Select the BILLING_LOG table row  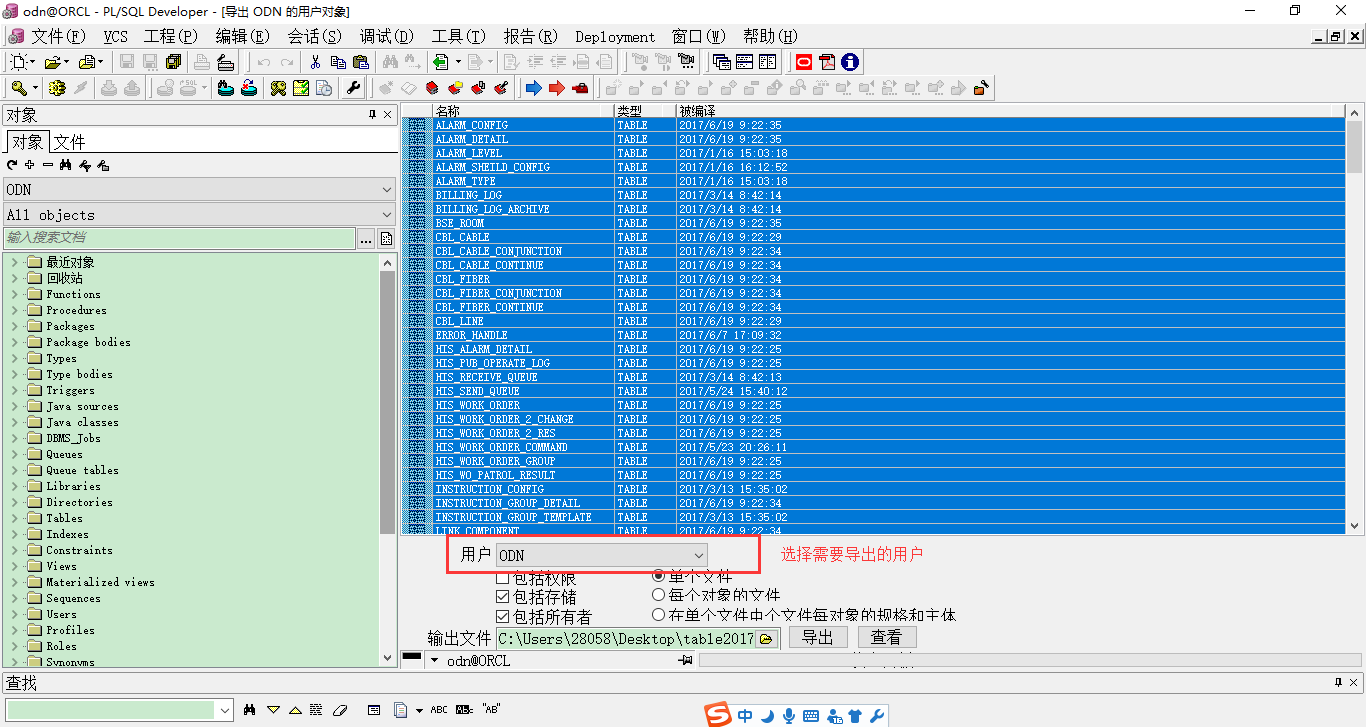click(x=875, y=195)
